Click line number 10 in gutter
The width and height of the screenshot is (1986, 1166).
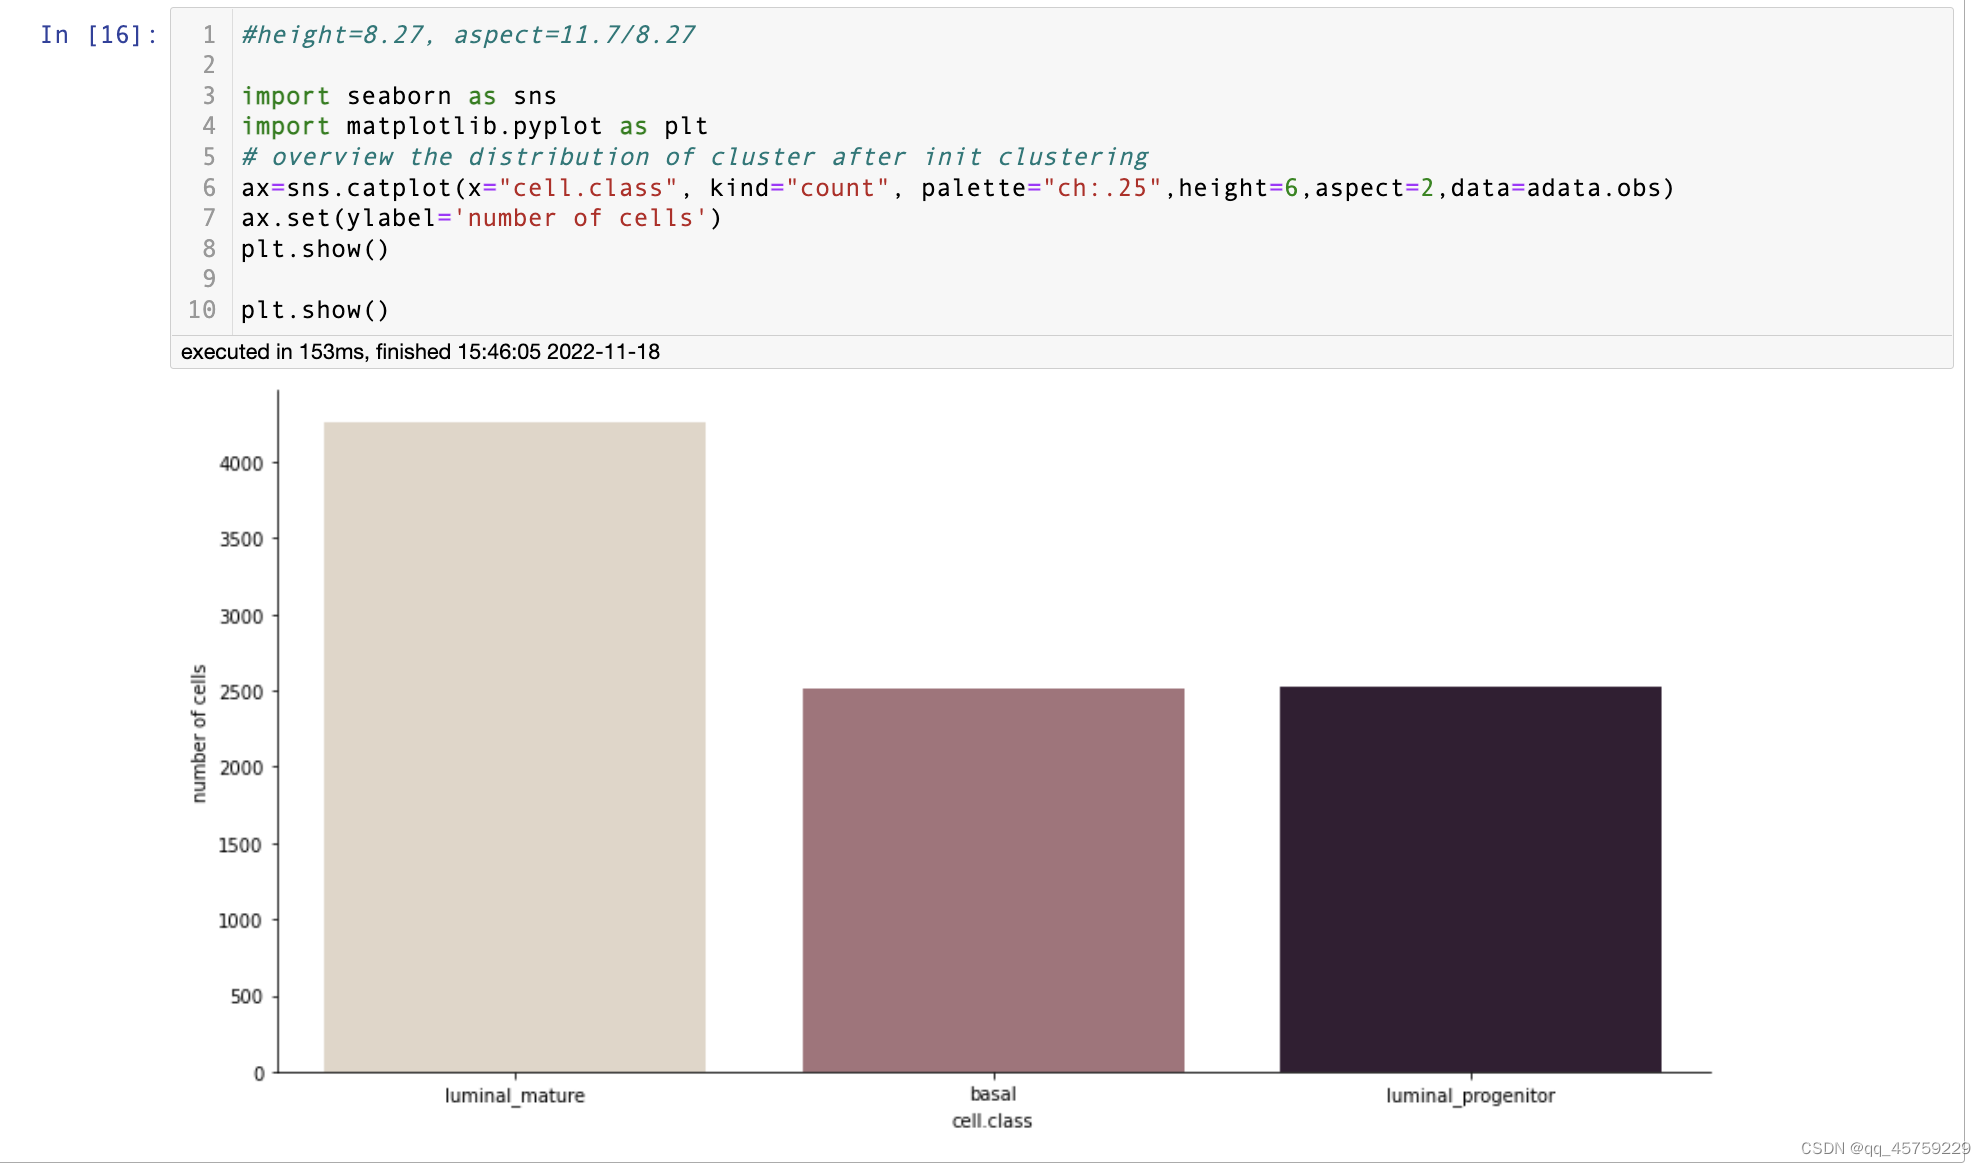(202, 310)
